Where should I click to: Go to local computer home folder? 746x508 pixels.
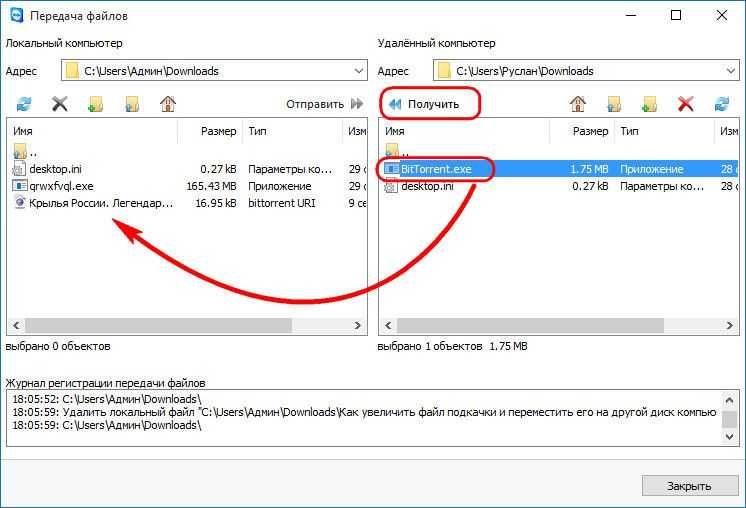[x=167, y=104]
